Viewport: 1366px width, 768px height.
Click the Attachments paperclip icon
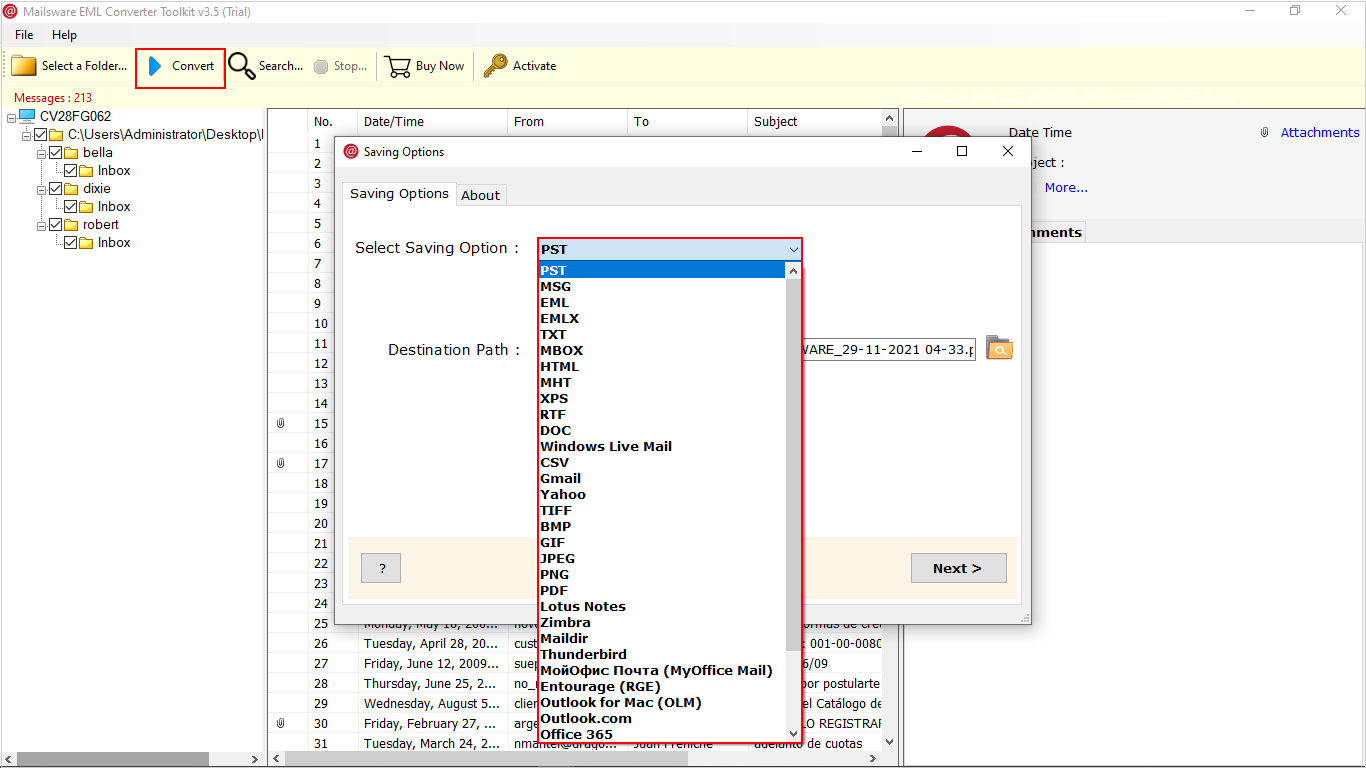point(1265,132)
